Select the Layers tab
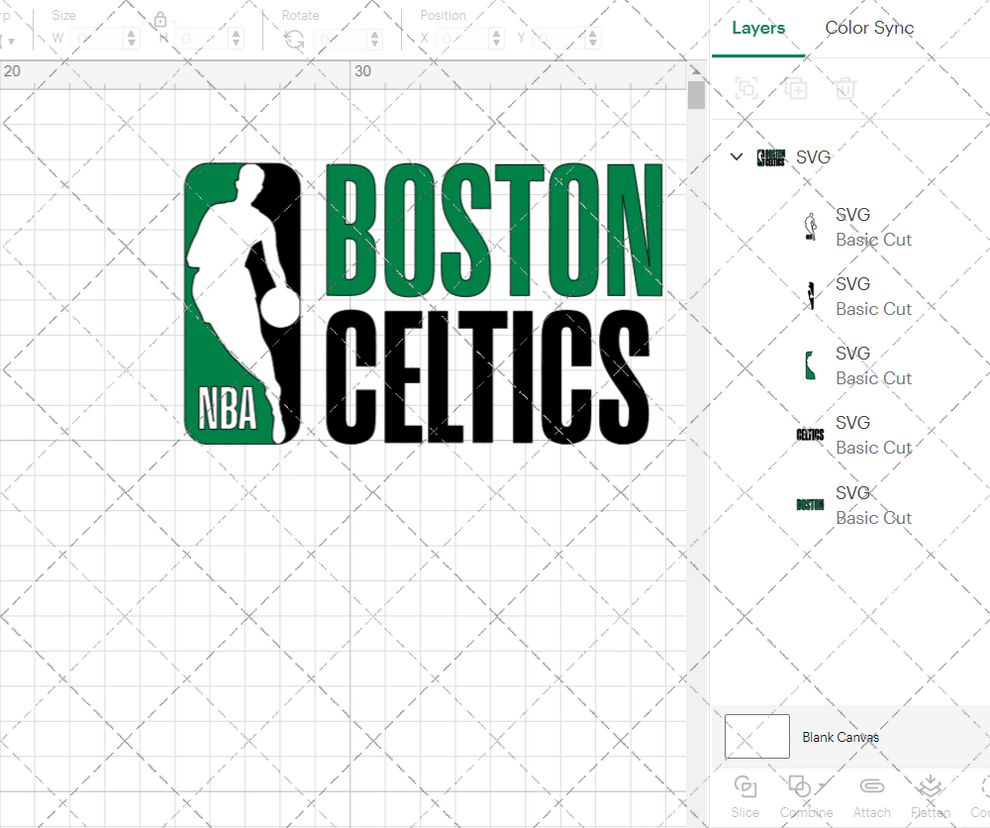This screenshot has height=828, width=990. tap(758, 28)
